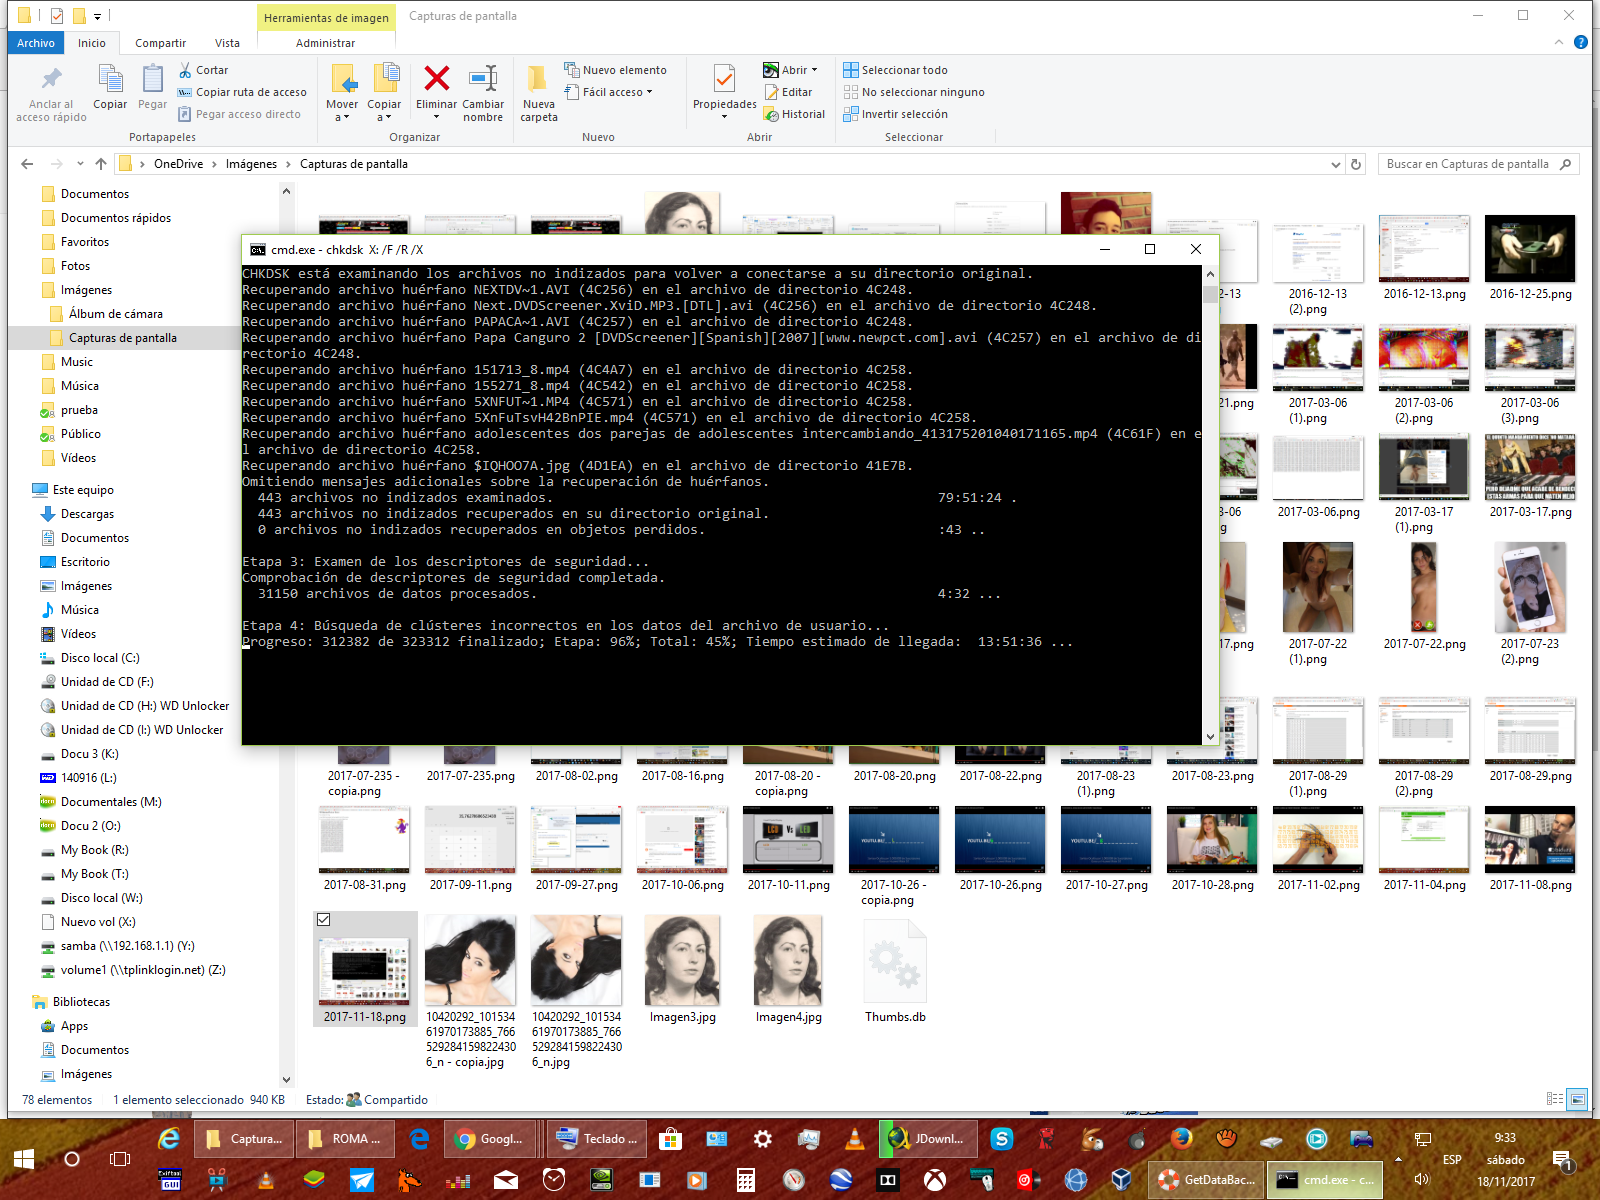Open the address bar history dropdown arrow
The width and height of the screenshot is (1600, 1200).
pos(1336,164)
